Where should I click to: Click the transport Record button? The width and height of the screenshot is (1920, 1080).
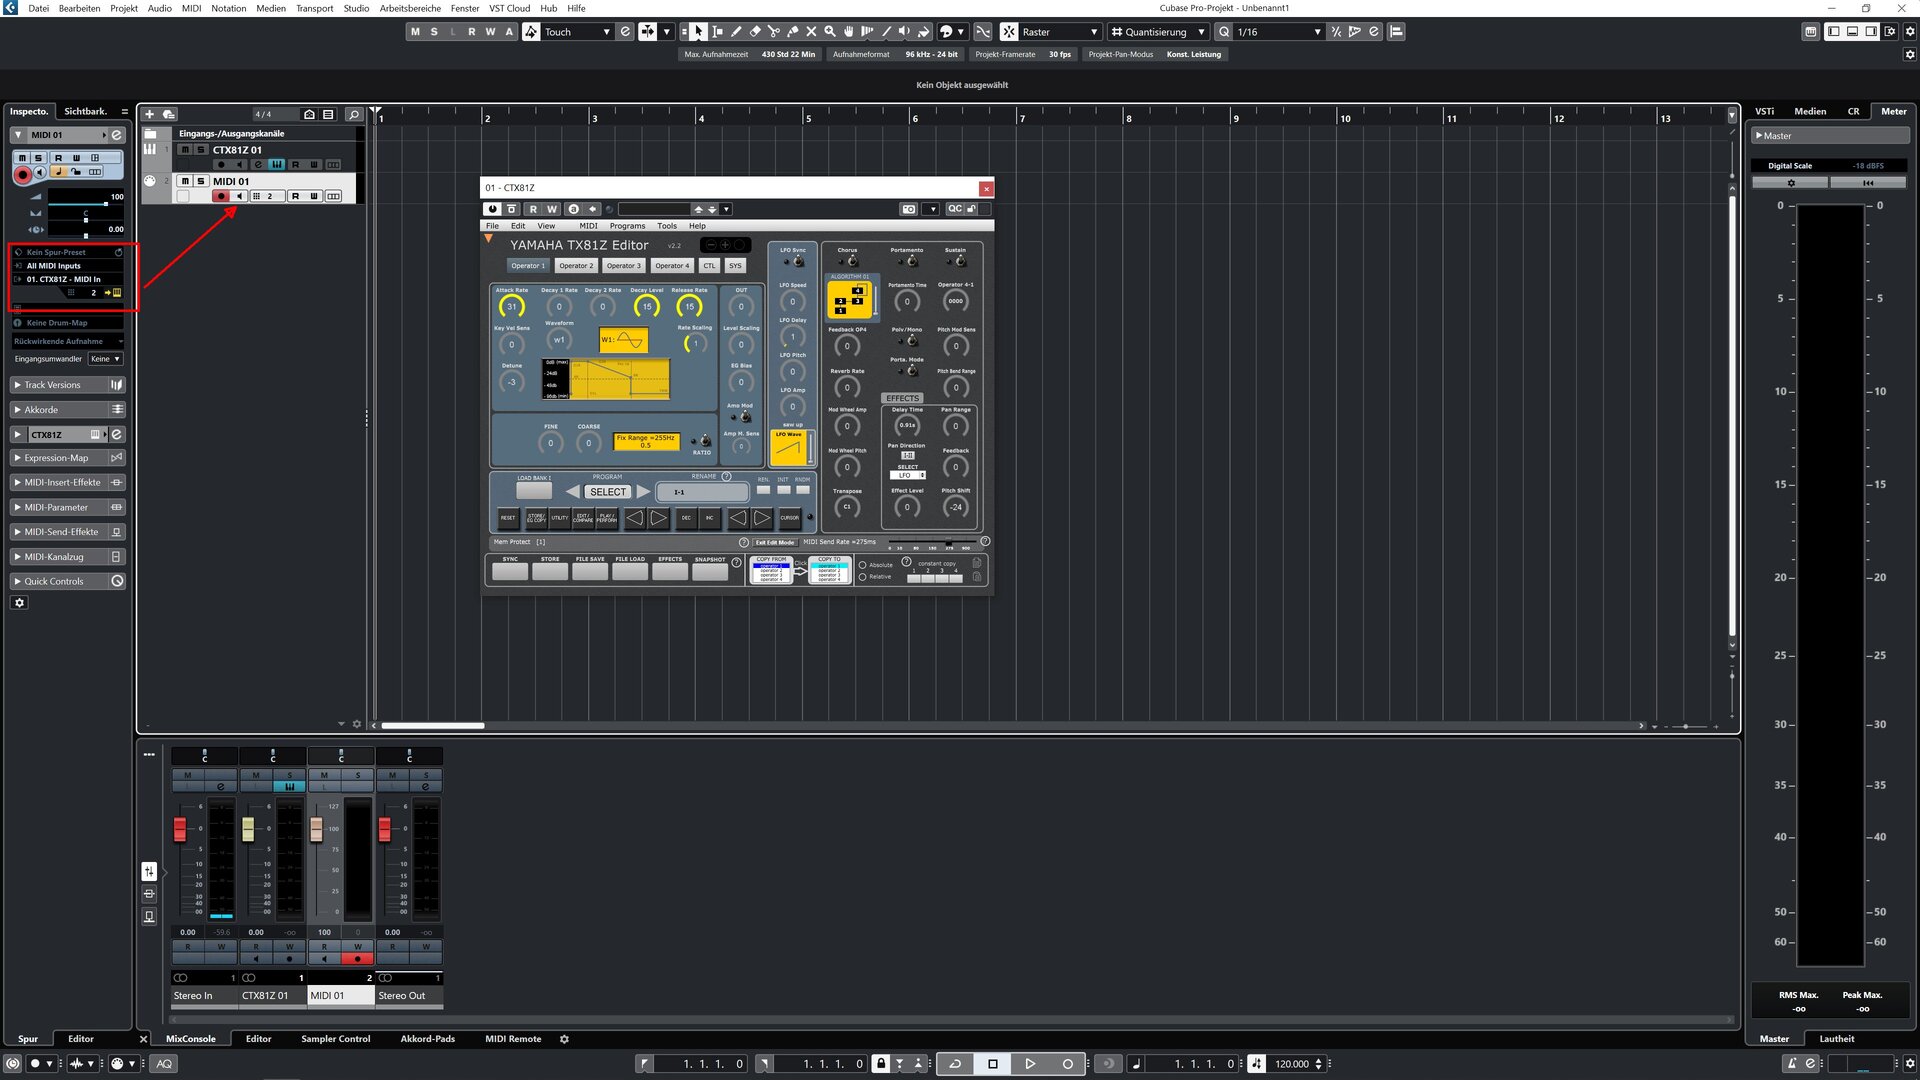point(1067,1064)
